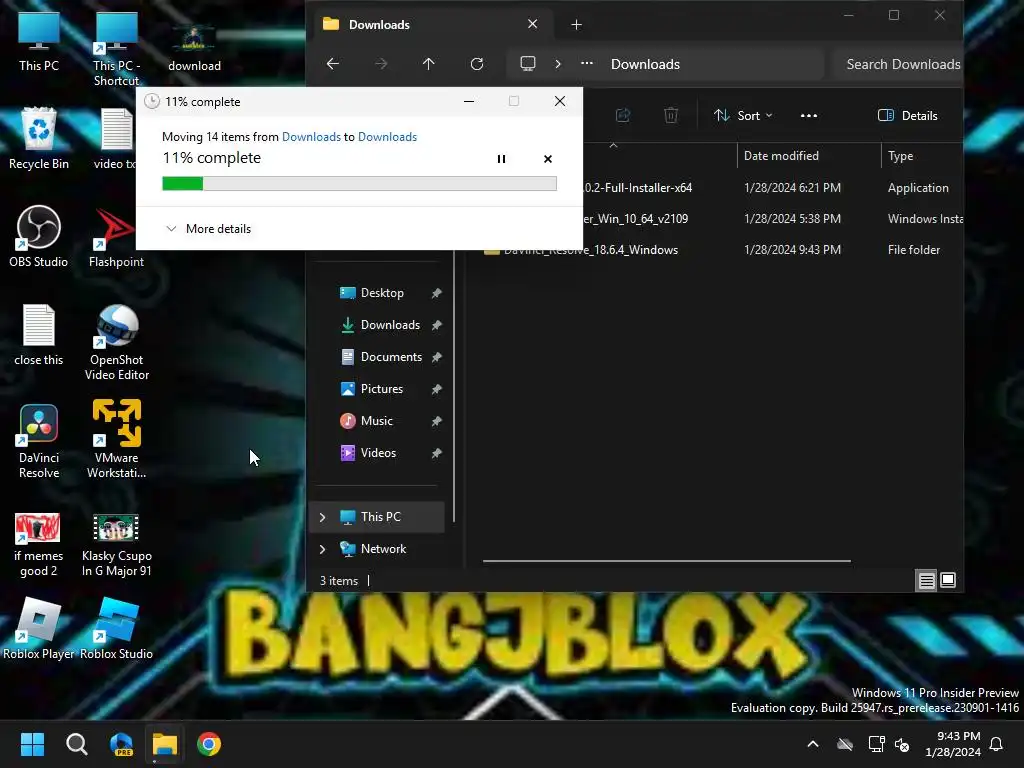Screen dimensions: 1024x768
Task: Sort by Type column header
Action: point(922,155)
